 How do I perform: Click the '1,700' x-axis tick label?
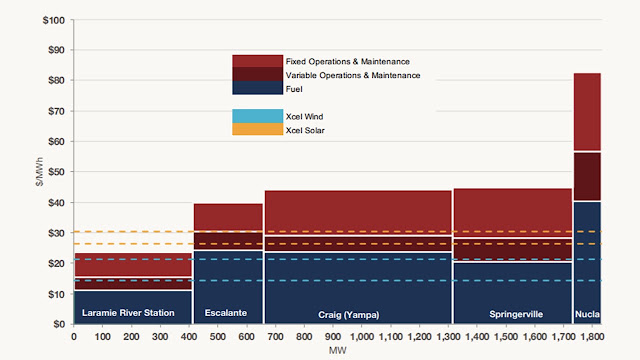click(x=564, y=337)
